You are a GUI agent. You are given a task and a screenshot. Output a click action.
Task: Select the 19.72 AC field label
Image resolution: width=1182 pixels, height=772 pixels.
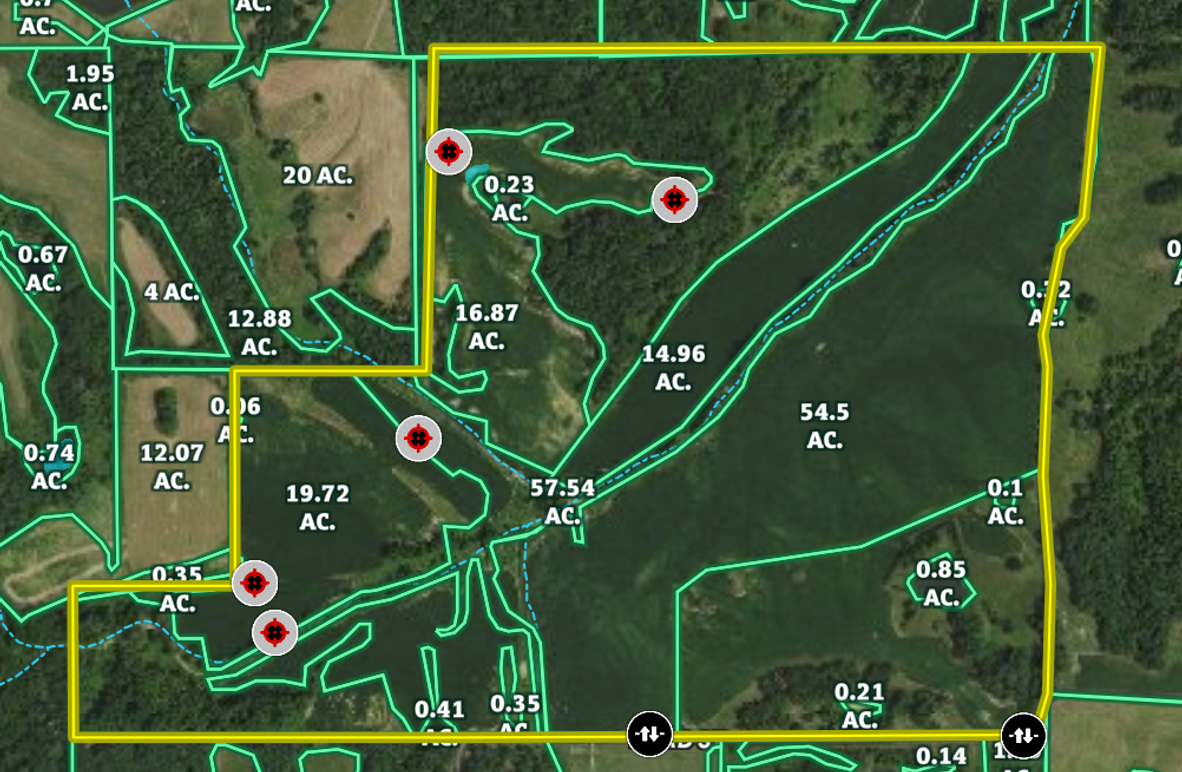(317, 507)
